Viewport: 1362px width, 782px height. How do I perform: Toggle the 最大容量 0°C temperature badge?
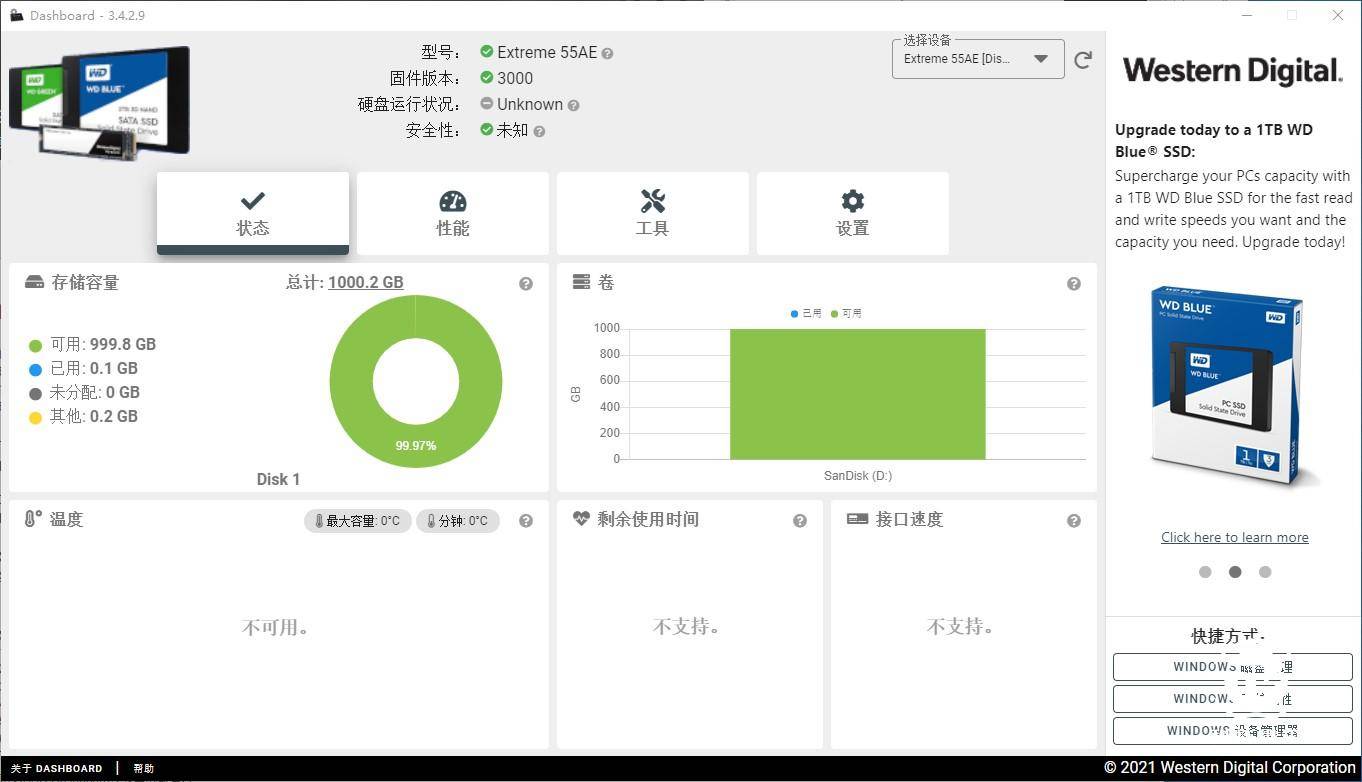click(x=357, y=520)
